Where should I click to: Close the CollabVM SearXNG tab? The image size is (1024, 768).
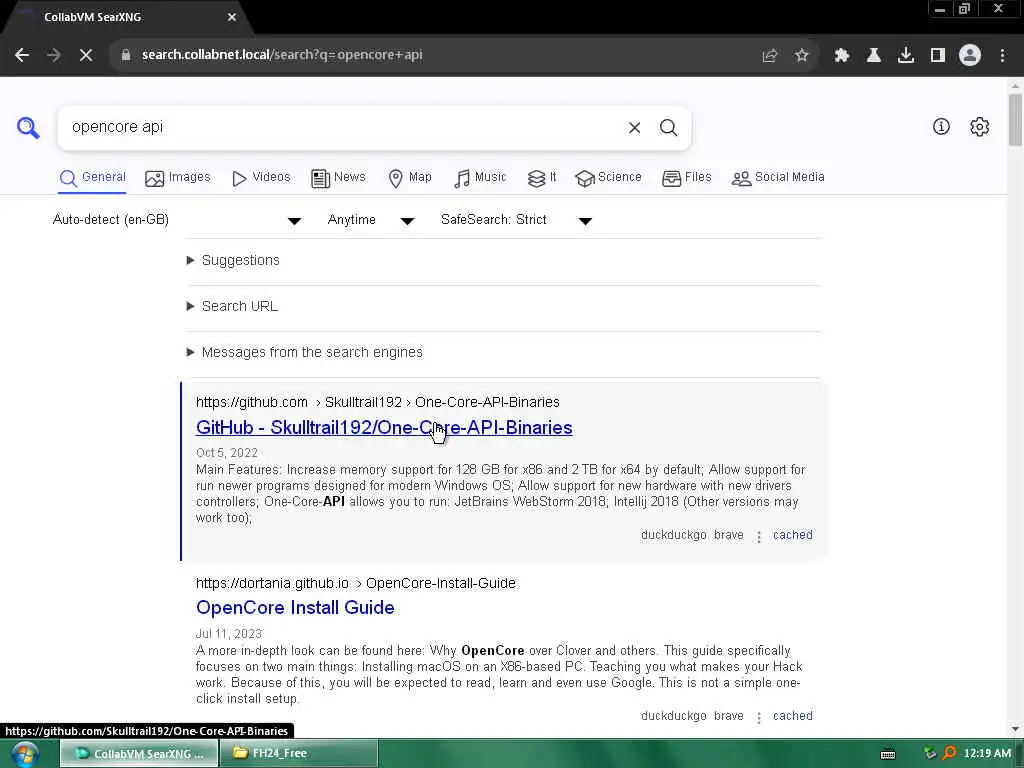coord(232,18)
